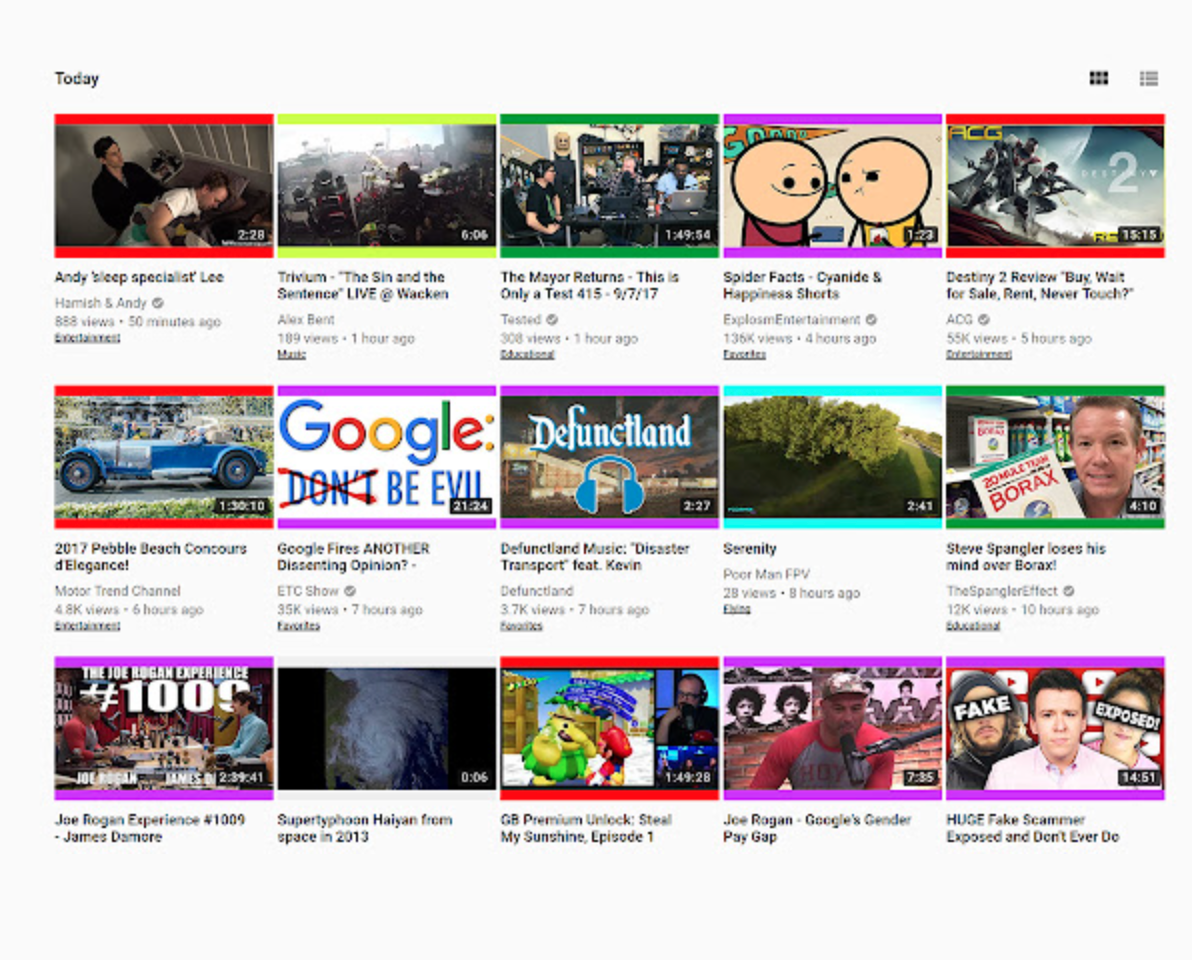Click Joe Rogan Experience #1009 video title
Viewport: 1192px width, 960px height.
tap(149, 827)
